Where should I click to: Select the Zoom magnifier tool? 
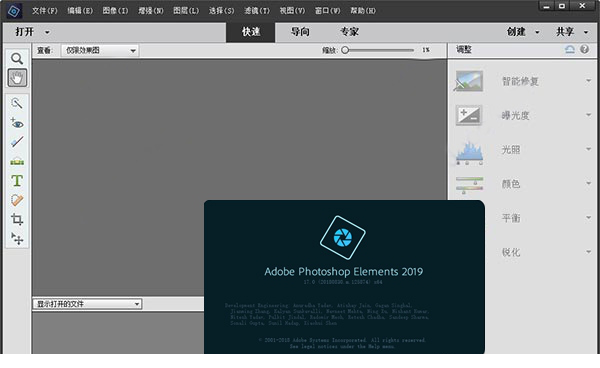pos(17,59)
